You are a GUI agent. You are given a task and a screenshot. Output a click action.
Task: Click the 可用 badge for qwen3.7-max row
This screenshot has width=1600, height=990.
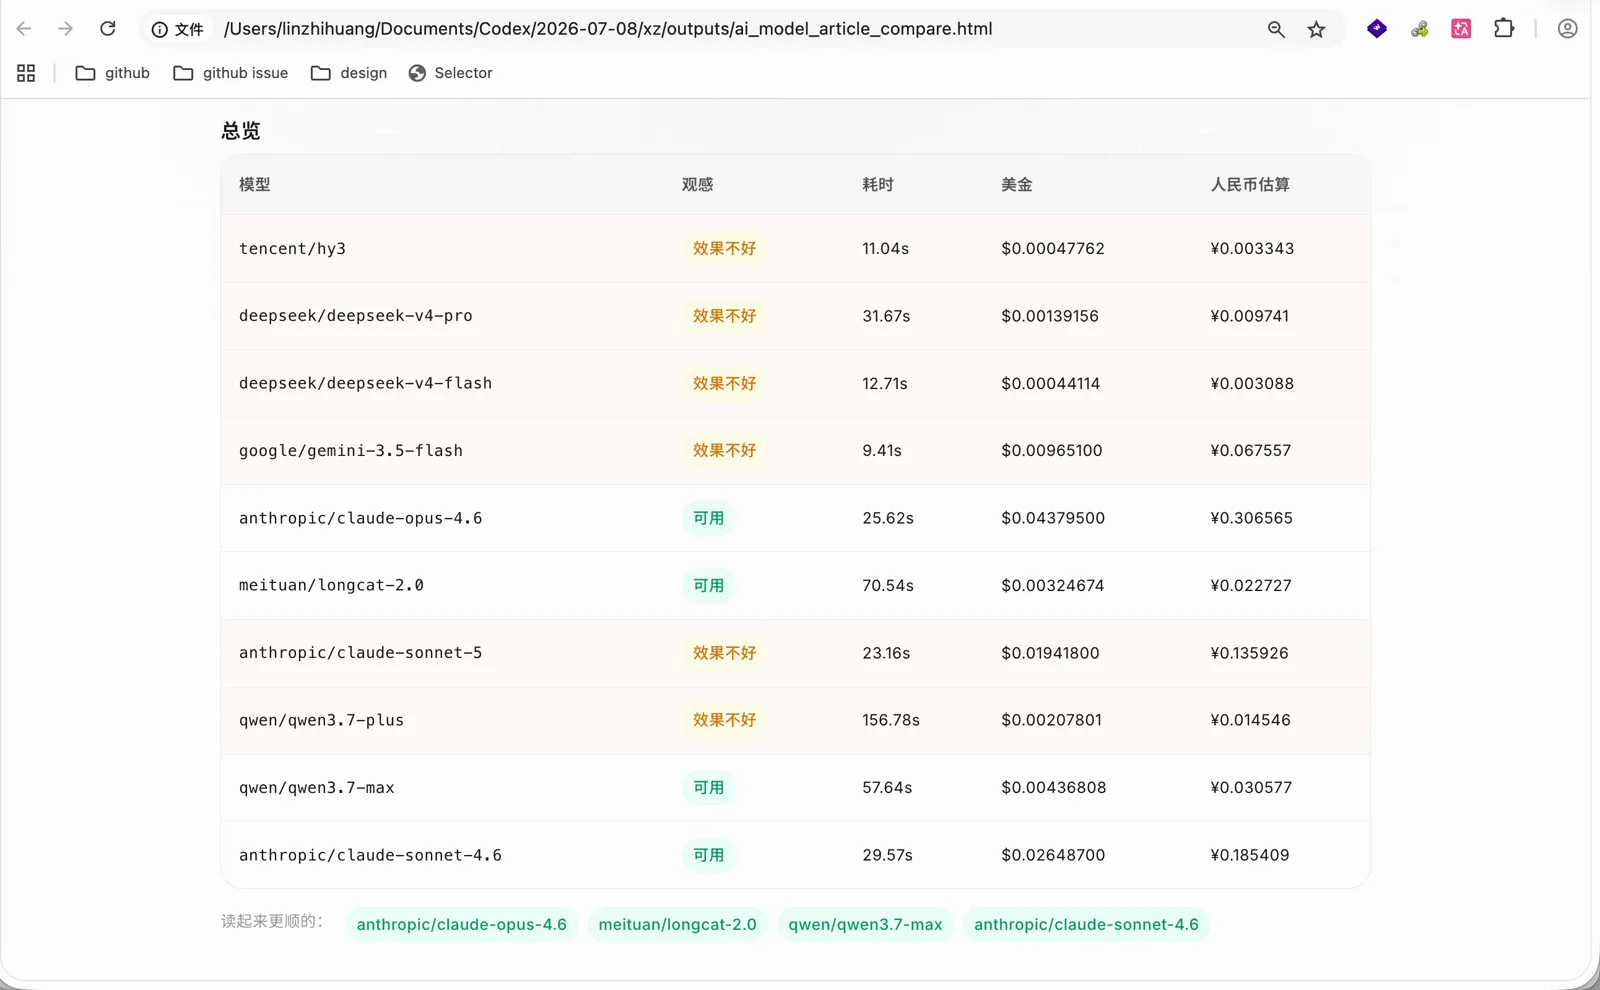[x=709, y=788]
